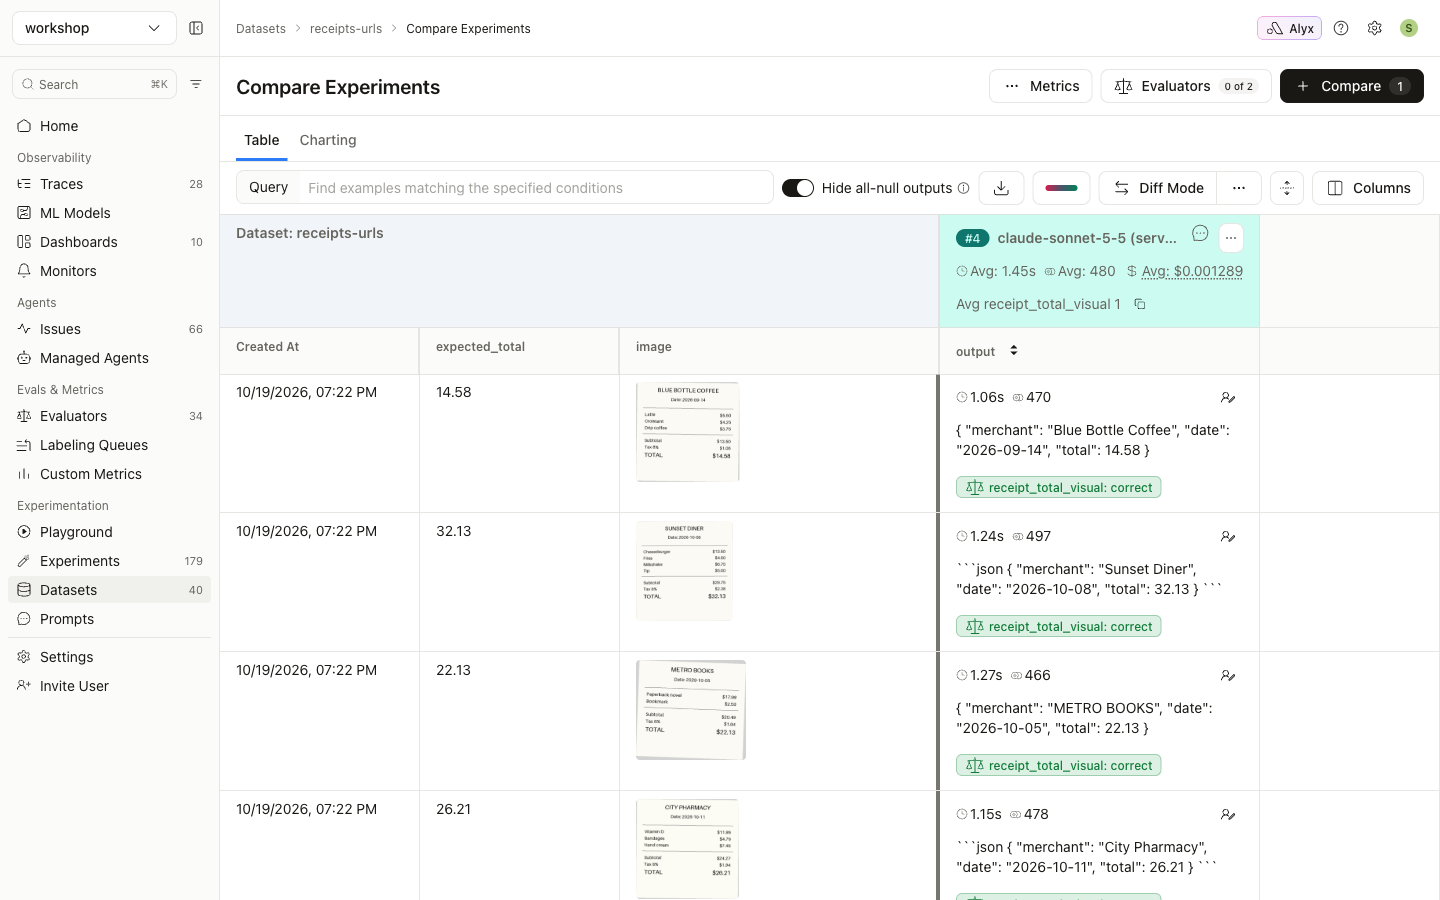Open Traces in the sidebar
This screenshot has width=1440, height=900.
point(110,184)
